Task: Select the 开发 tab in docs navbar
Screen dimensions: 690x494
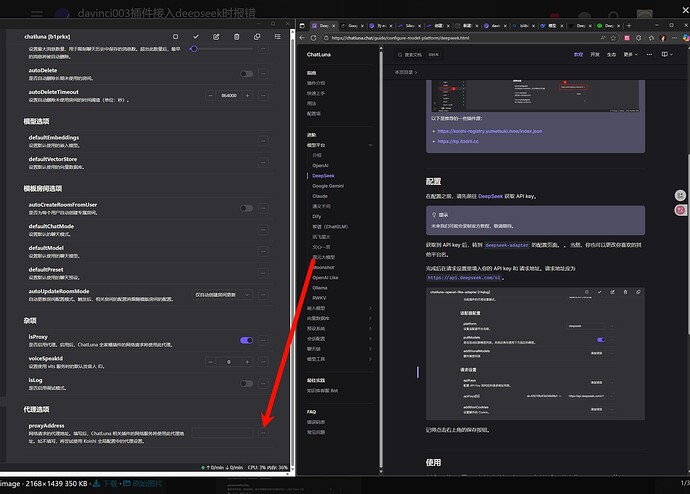Action: click(595, 55)
